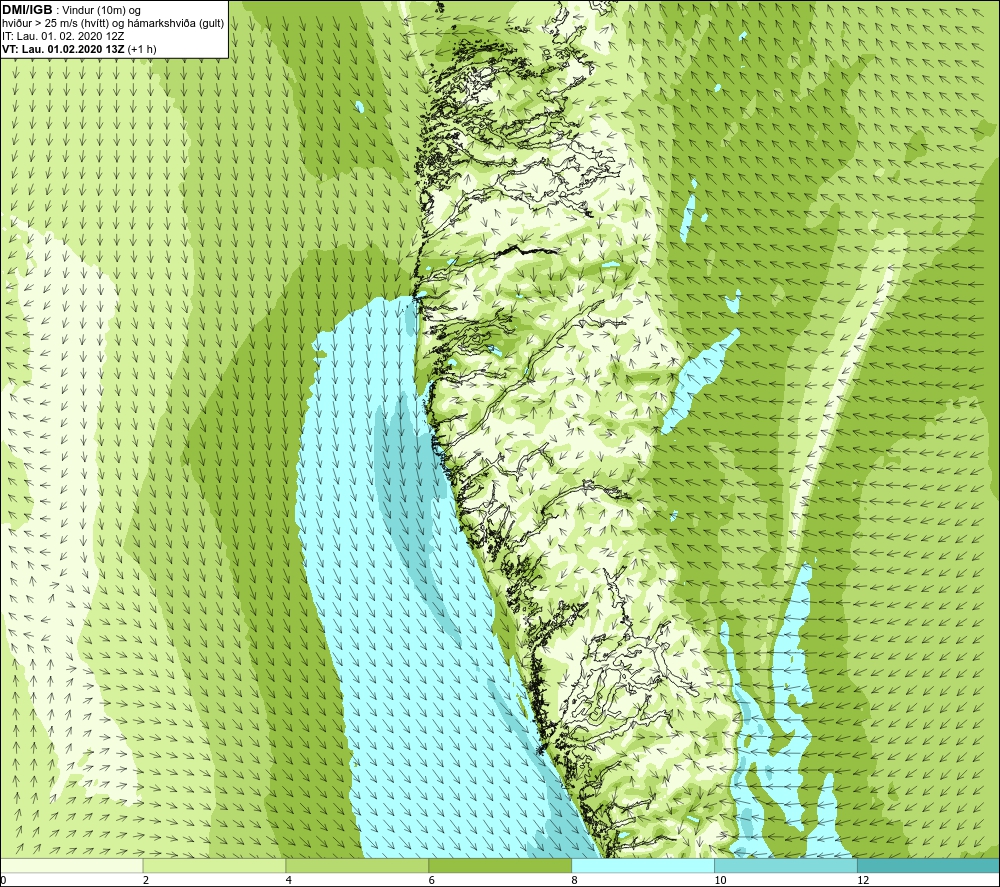Click the 6–8 m/s dark green legend swatch
This screenshot has height=887, width=1000.
click(500, 865)
